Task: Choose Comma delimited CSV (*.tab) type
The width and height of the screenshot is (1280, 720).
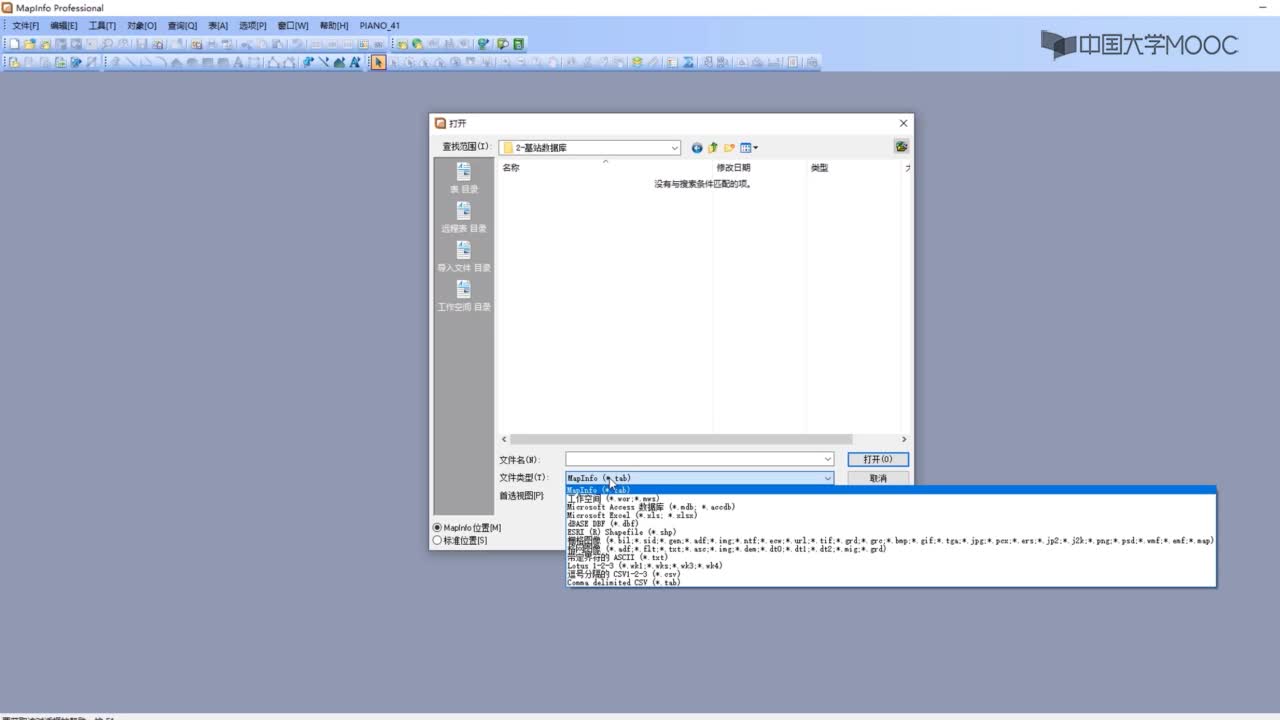Action: click(x=890, y=582)
